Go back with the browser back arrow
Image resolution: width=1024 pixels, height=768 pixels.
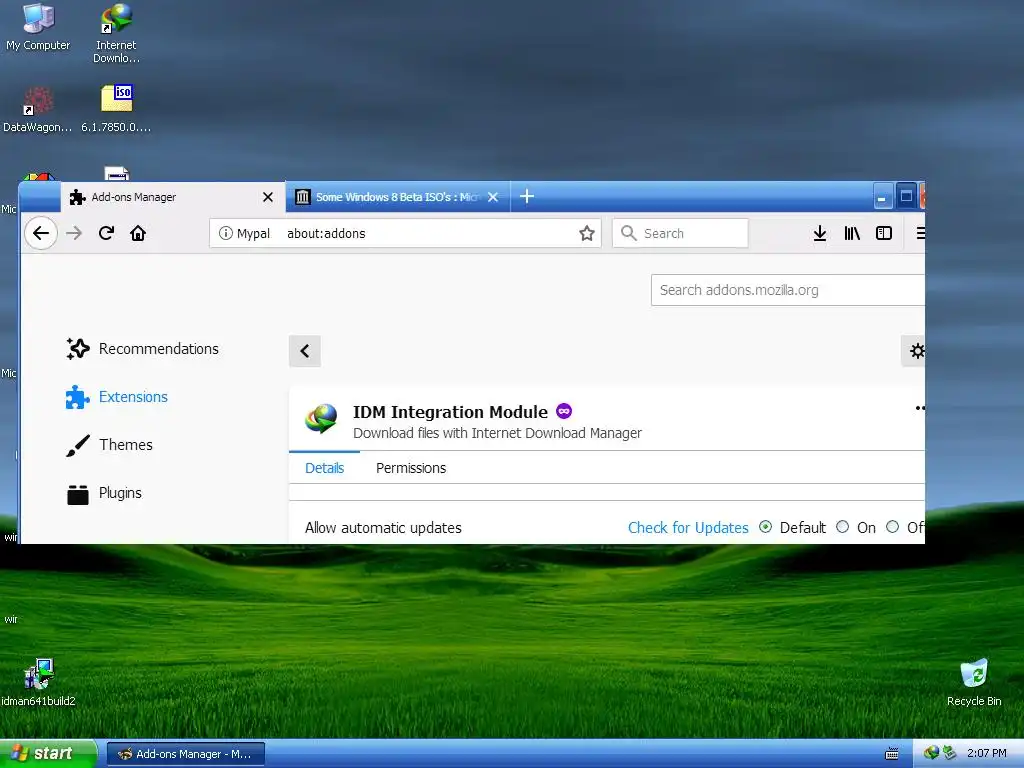click(40, 233)
